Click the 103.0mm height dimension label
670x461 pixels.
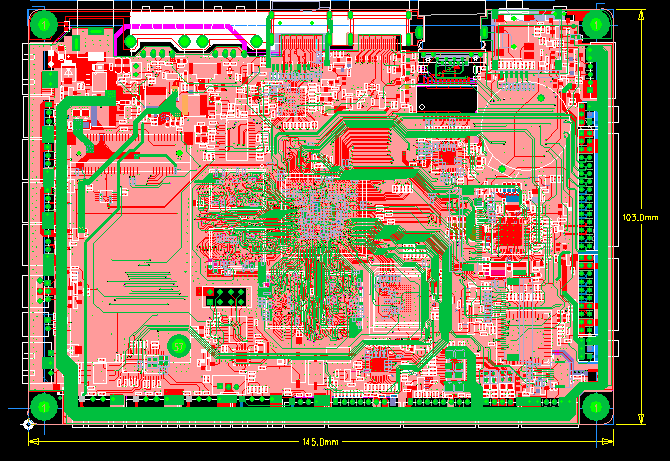641,217
